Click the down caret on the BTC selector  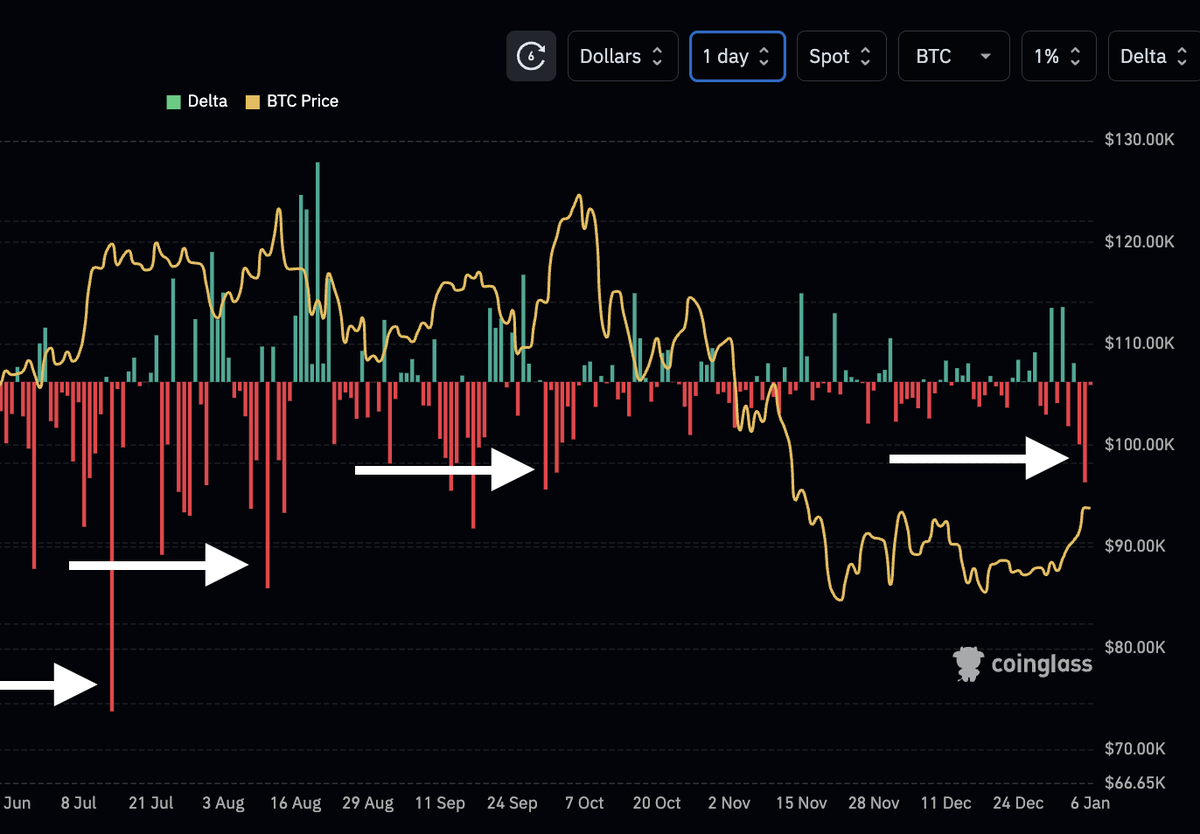[x=984, y=57]
